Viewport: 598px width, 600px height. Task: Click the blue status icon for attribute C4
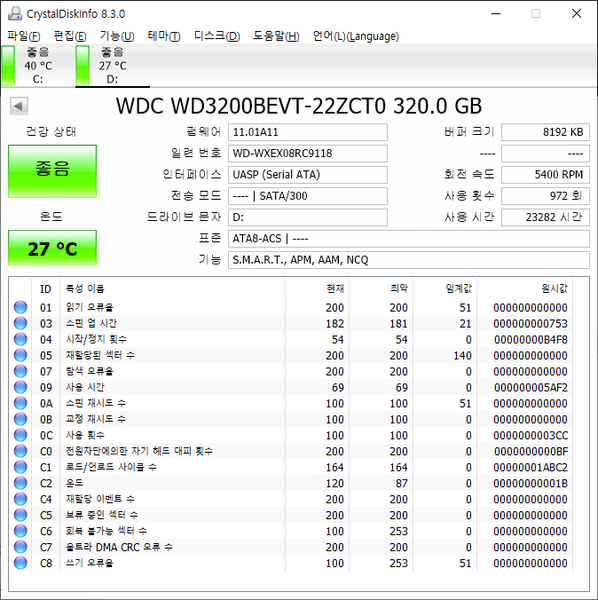[x=20, y=499]
